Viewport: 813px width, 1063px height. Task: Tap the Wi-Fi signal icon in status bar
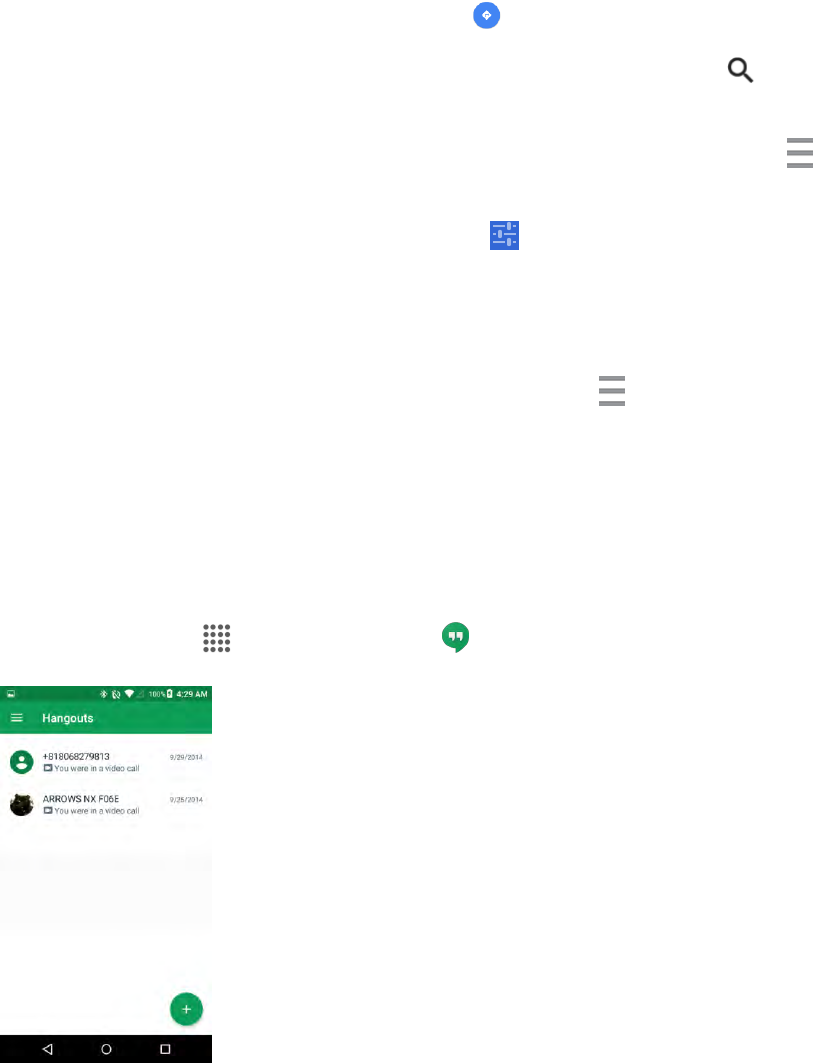pyautogui.click(x=129, y=694)
